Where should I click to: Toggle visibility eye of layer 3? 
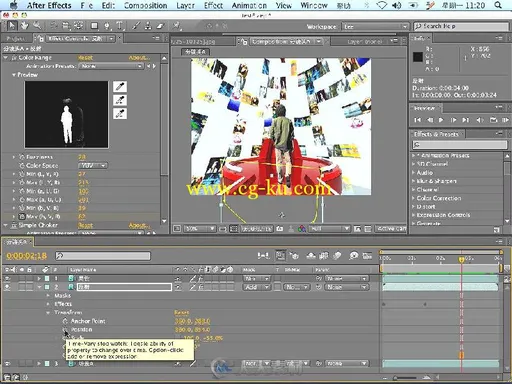7,364
